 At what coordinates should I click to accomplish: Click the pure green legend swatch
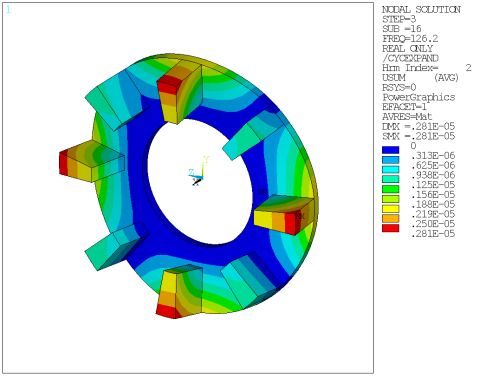coord(390,189)
